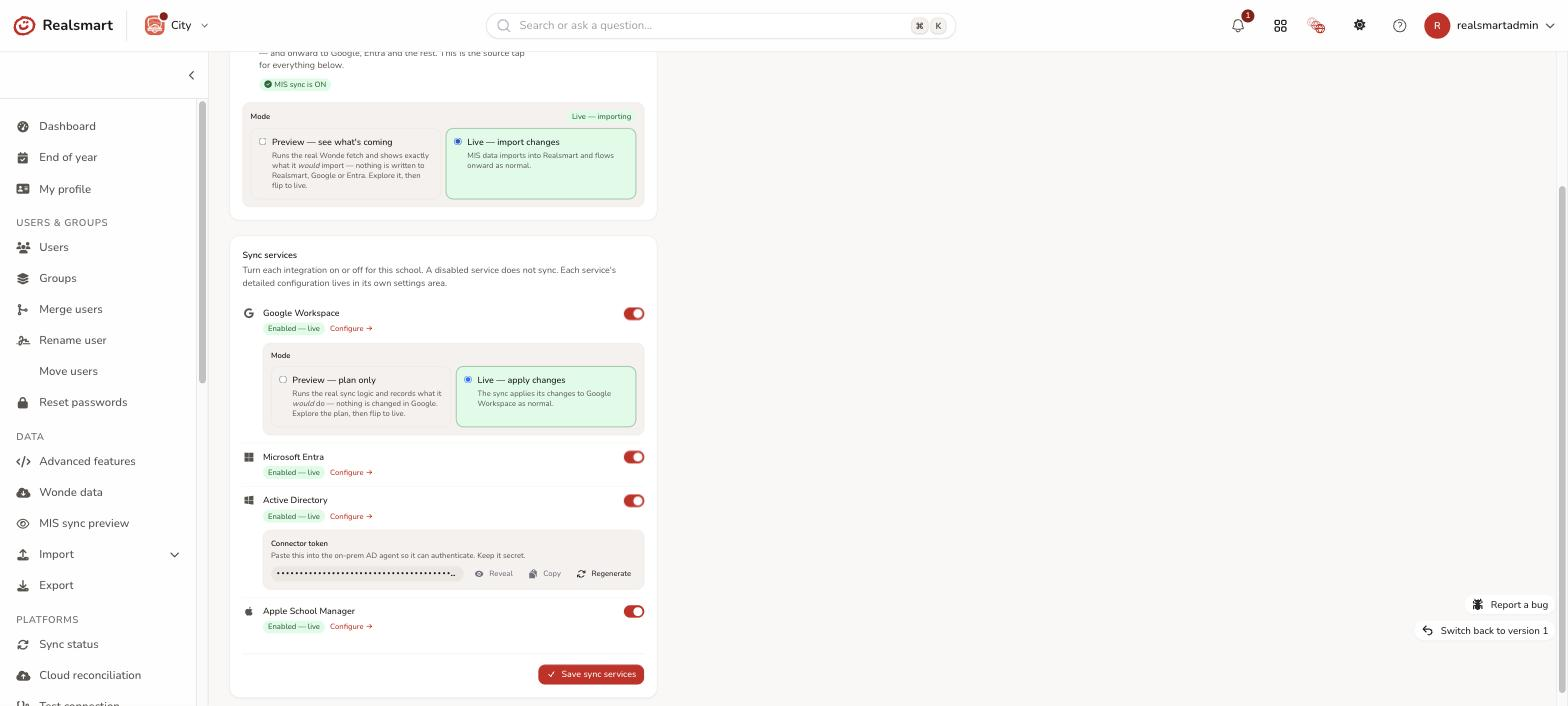Click the Rename user icon
The height and width of the screenshot is (706, 1568).
23,340
